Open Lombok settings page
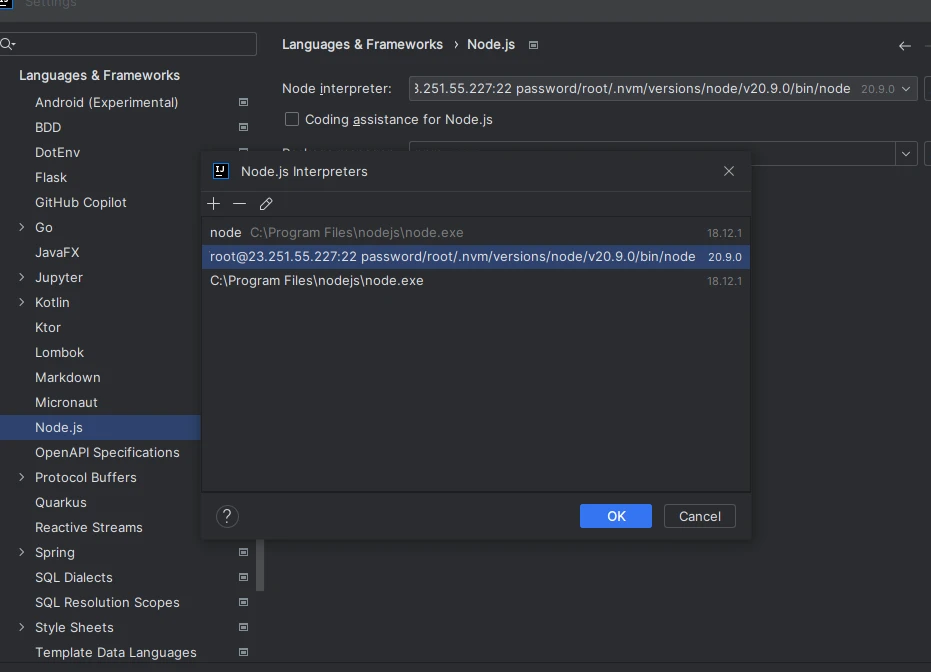Viewport: 931px width, 672px height. [x=59, y=353]
